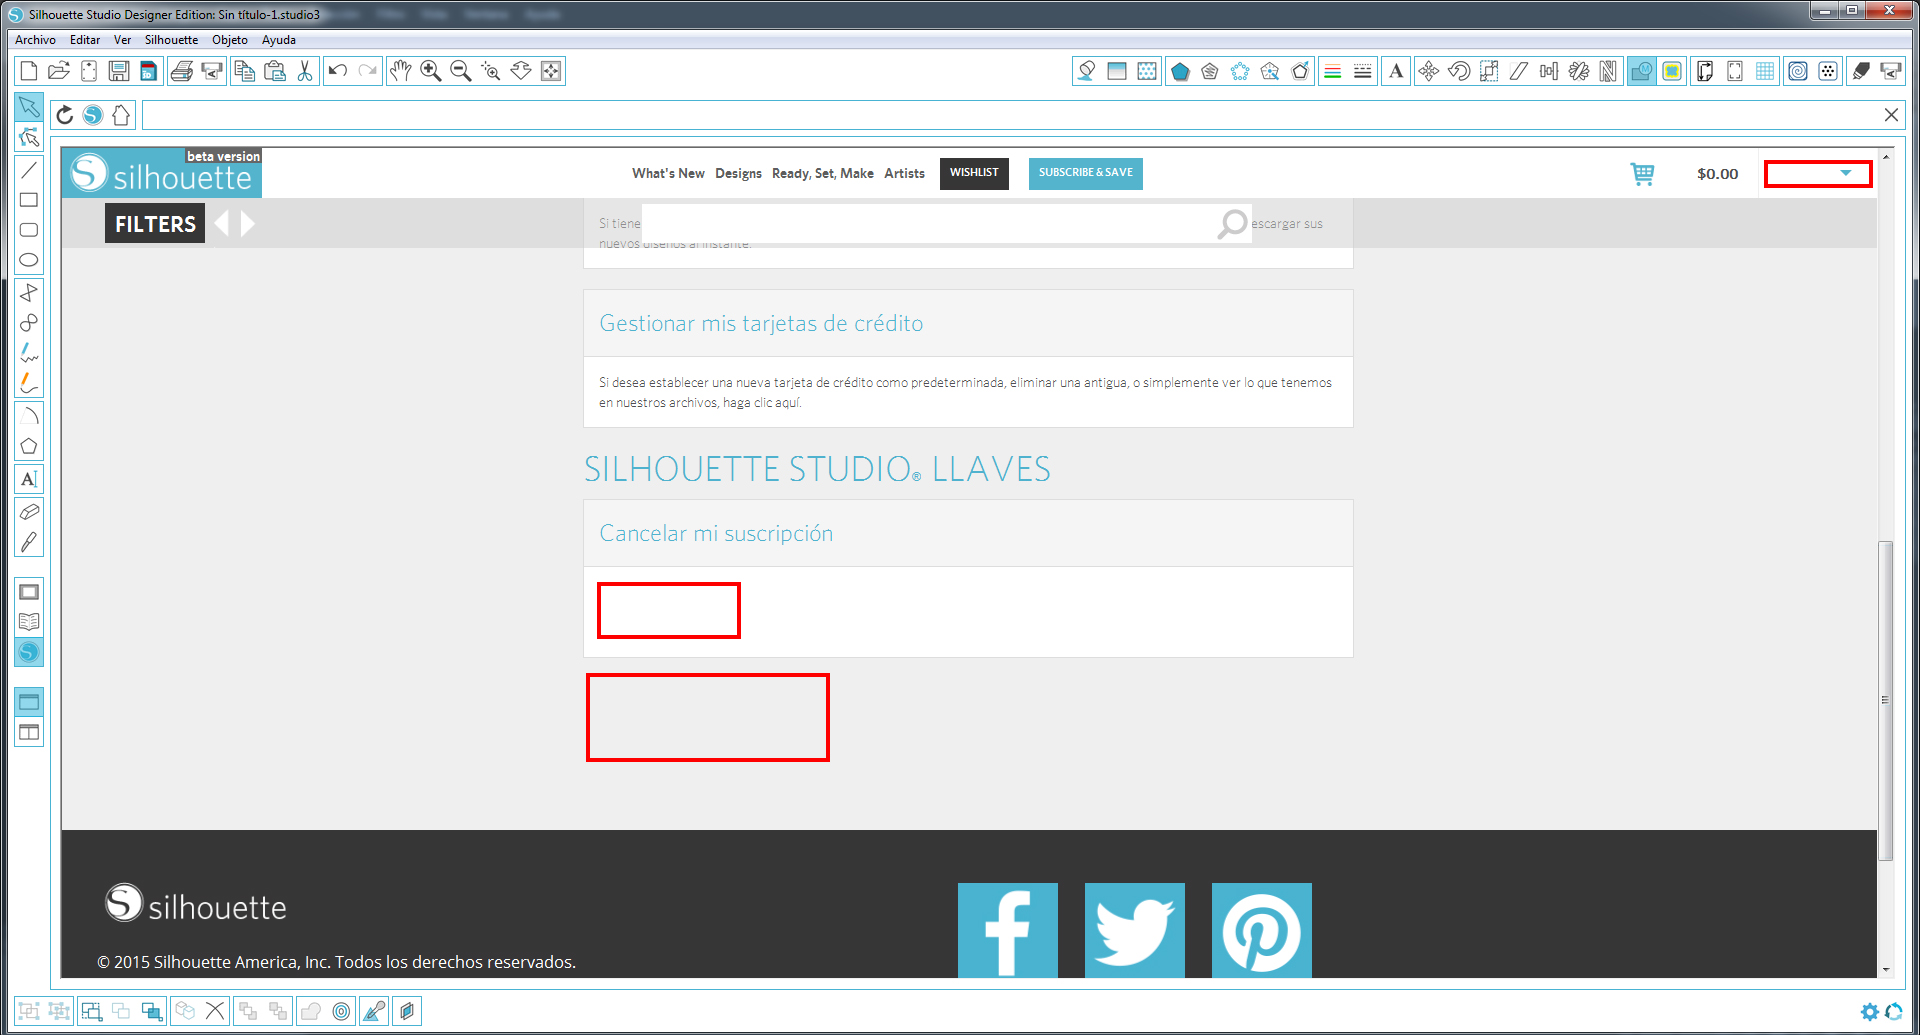Select the Knife tool

[x=29, y=542]
